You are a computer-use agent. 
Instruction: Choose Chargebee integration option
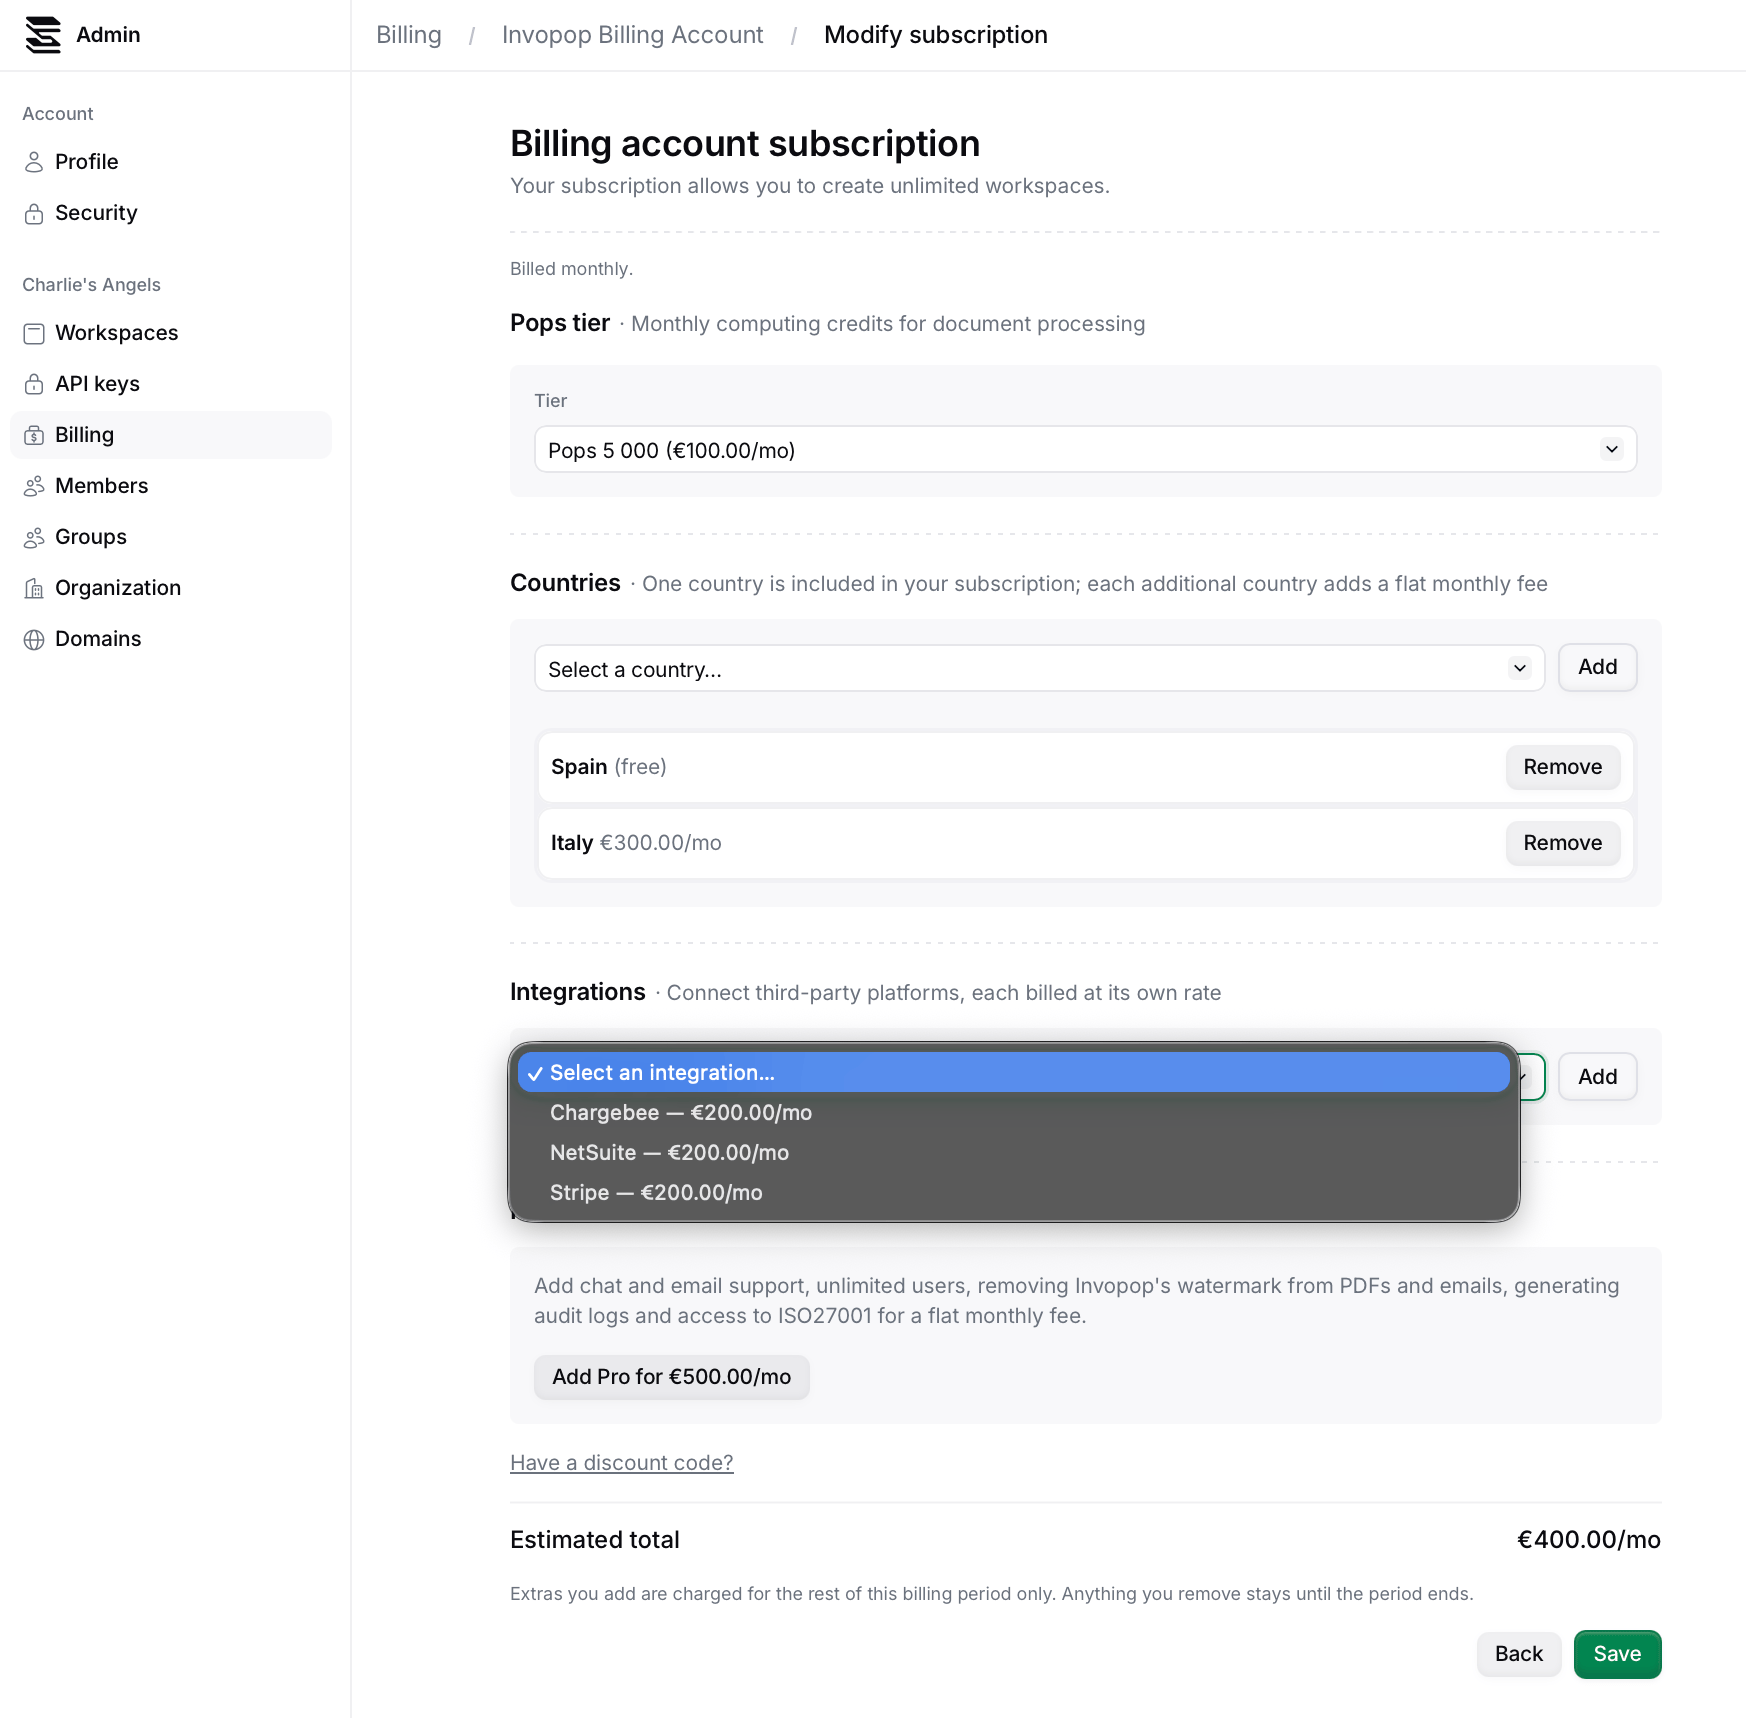pos(1013,1113)
